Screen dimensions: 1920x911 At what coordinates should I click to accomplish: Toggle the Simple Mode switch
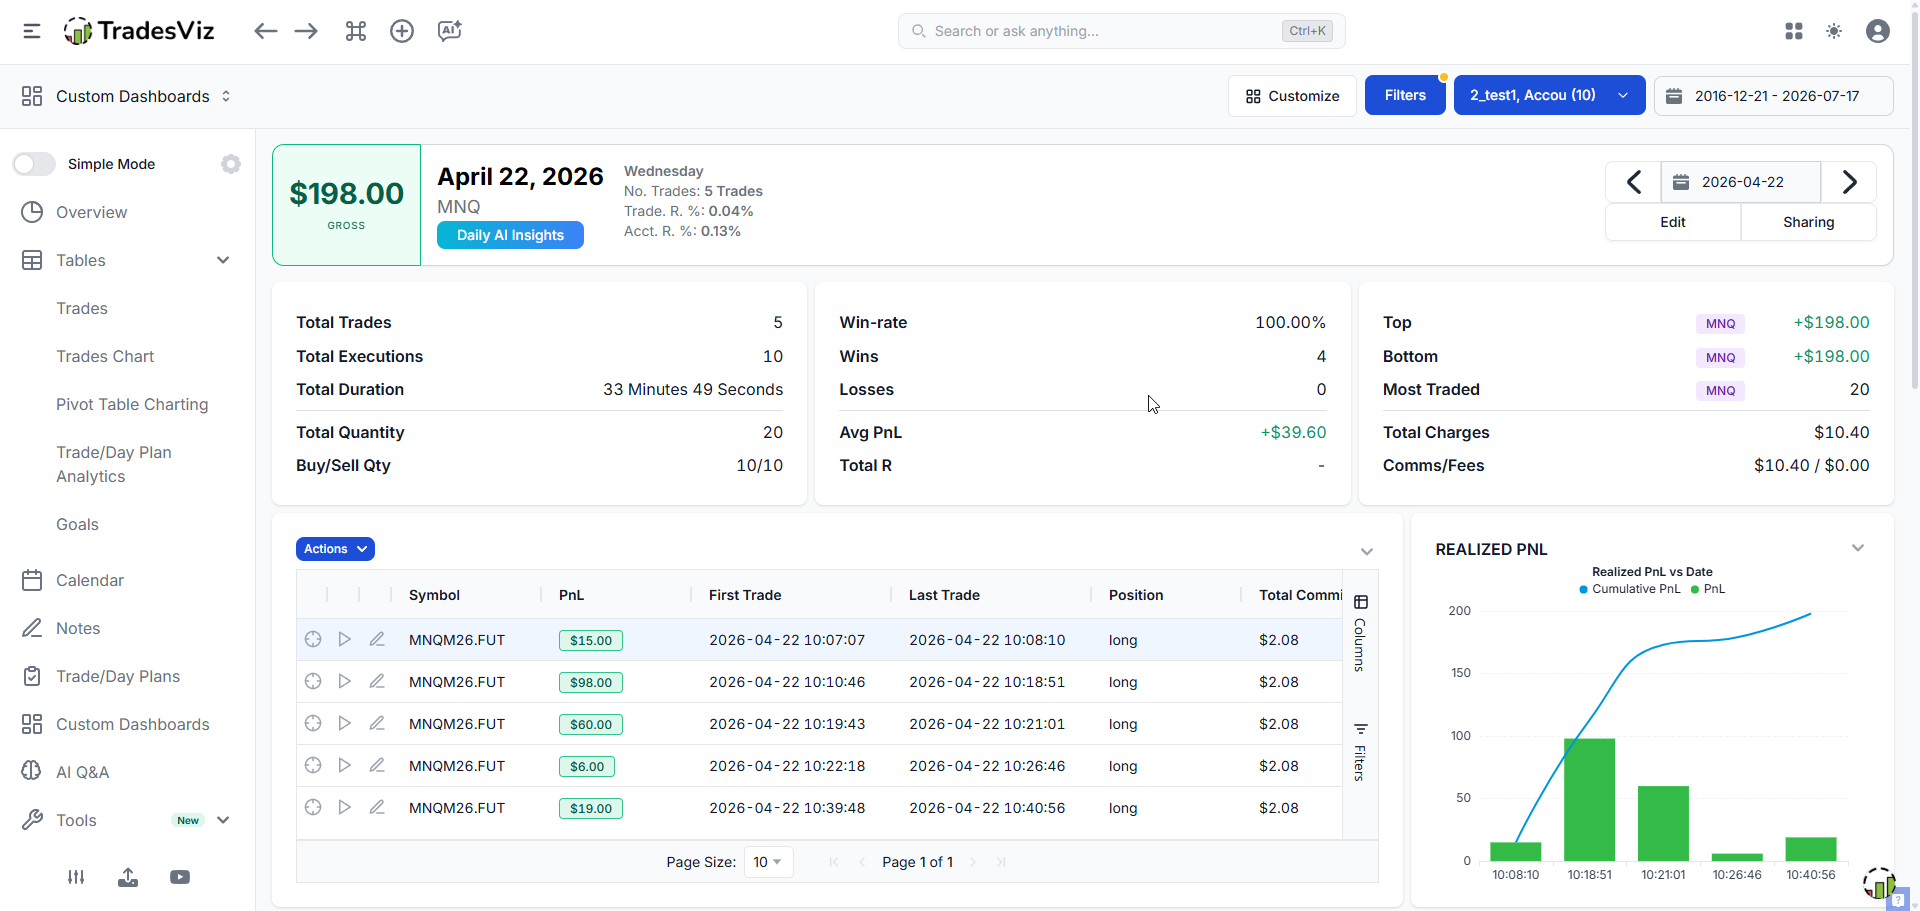click(x=34, y=164)
